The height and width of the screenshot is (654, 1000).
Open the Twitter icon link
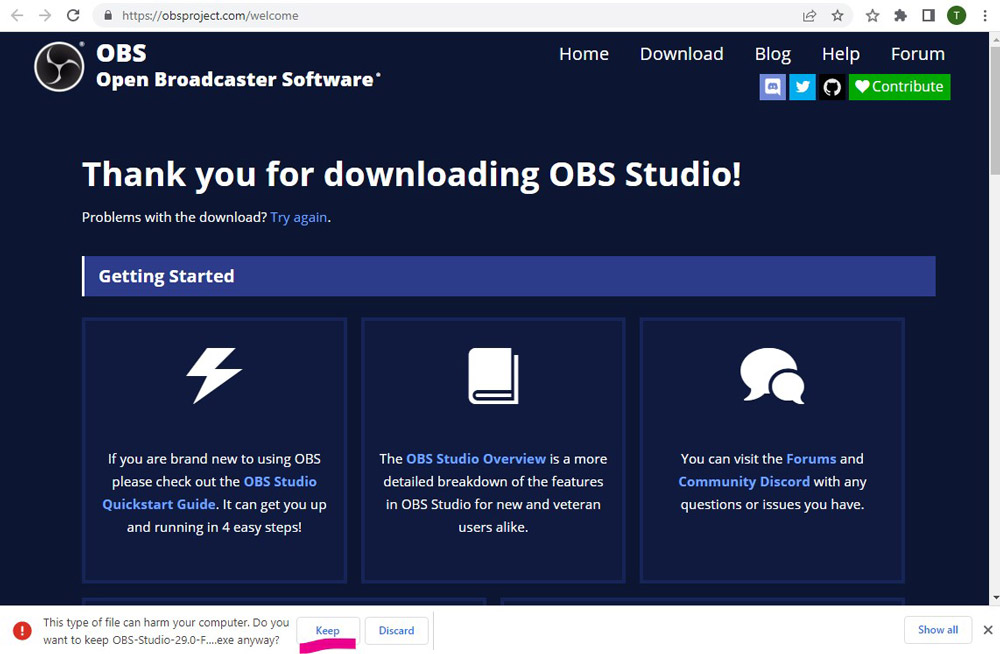(802, 87)
